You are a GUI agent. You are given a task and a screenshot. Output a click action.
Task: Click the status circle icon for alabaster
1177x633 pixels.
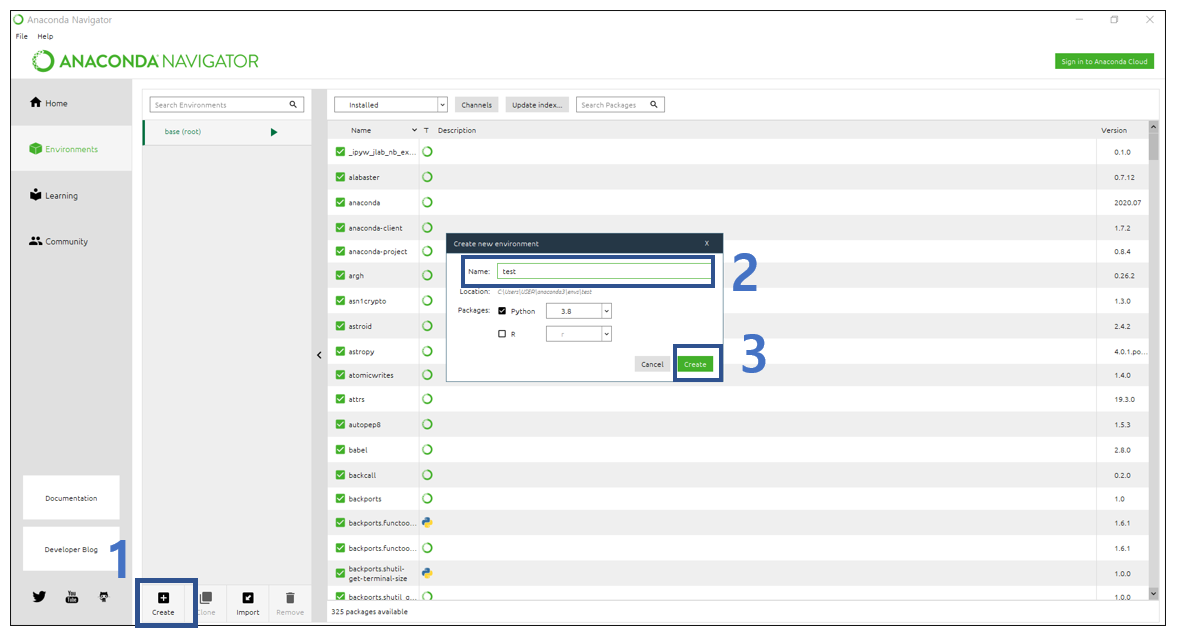[427, 177]
